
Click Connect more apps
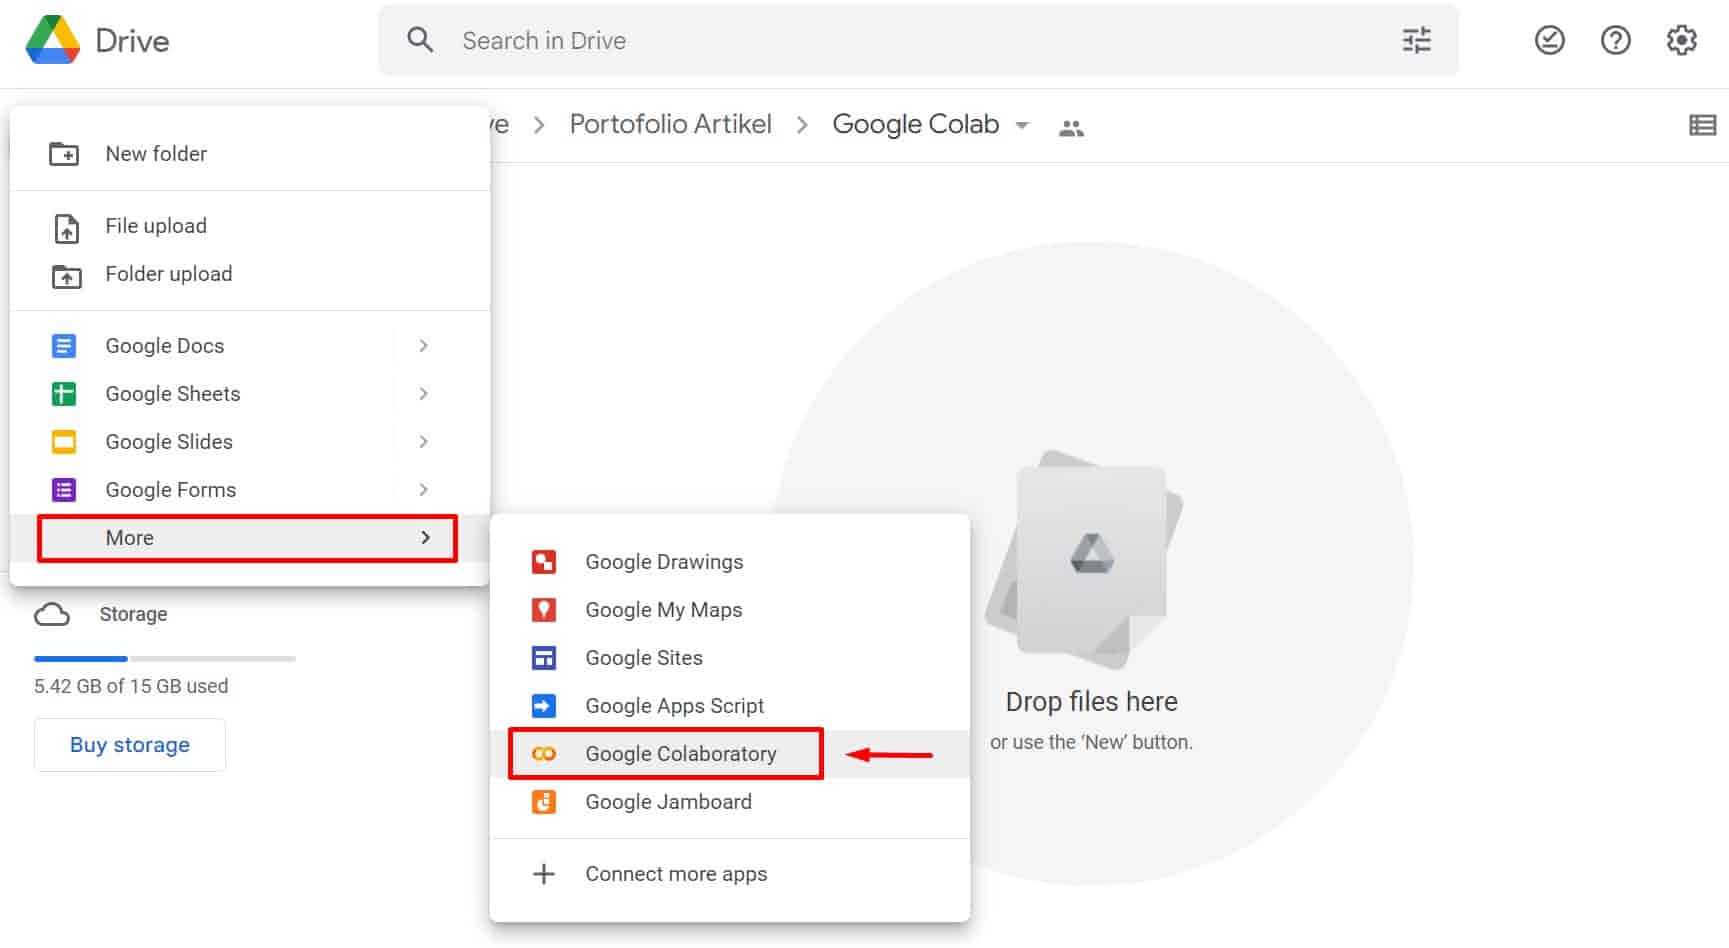[676, 873]
